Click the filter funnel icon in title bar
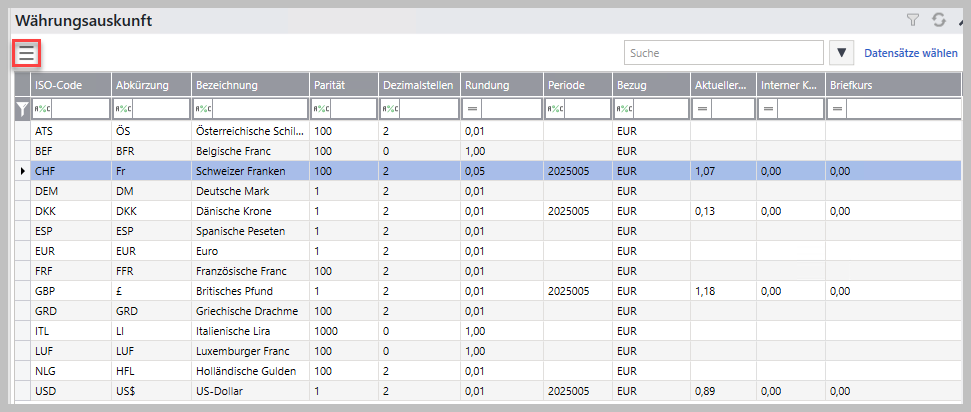 [x=913, y=20]
